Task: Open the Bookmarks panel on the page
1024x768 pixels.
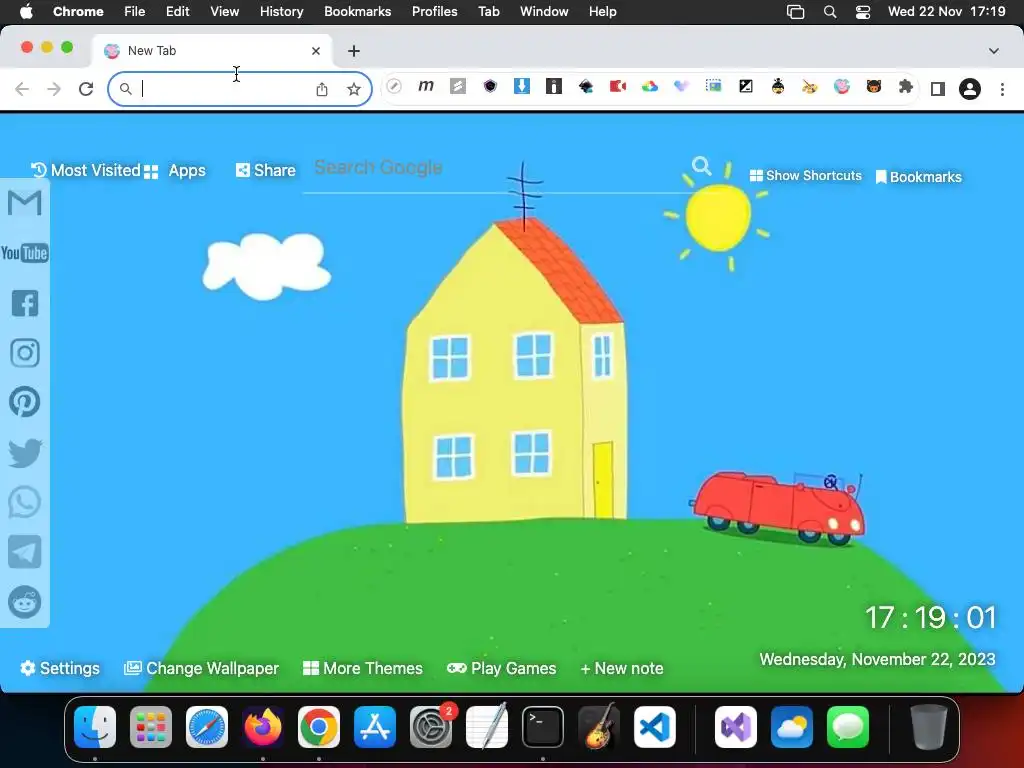Action: click(x=918, y=177)
